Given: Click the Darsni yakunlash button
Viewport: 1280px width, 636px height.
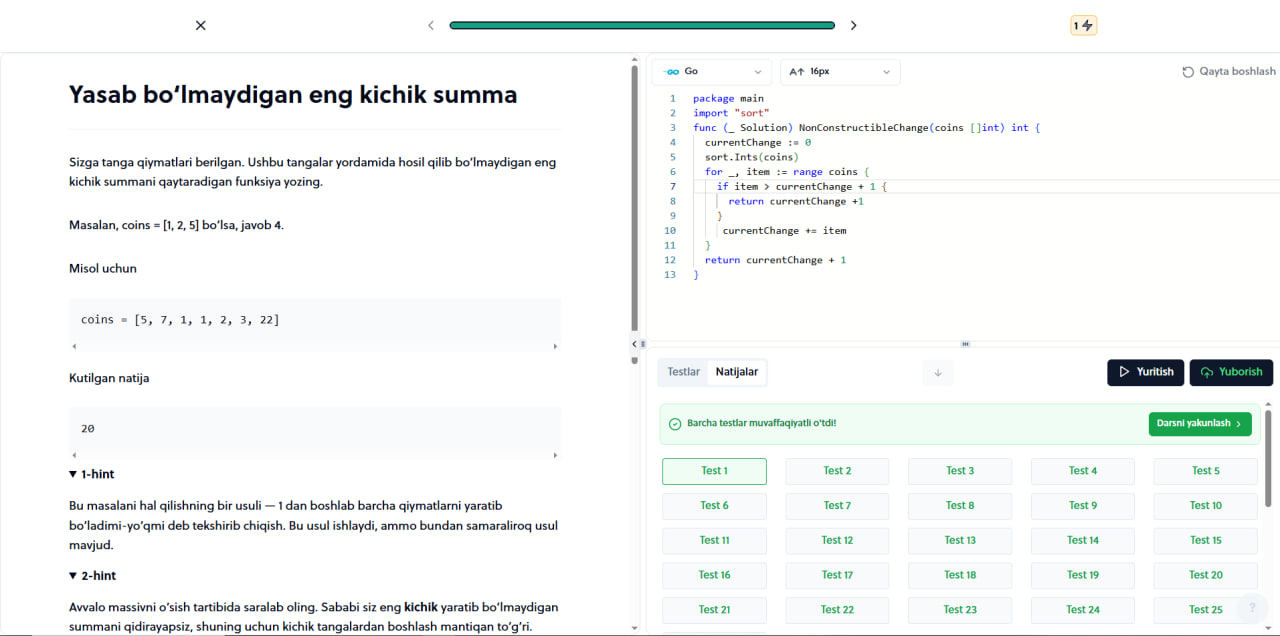Looking at the screenshot, I should pos(1200,424).
